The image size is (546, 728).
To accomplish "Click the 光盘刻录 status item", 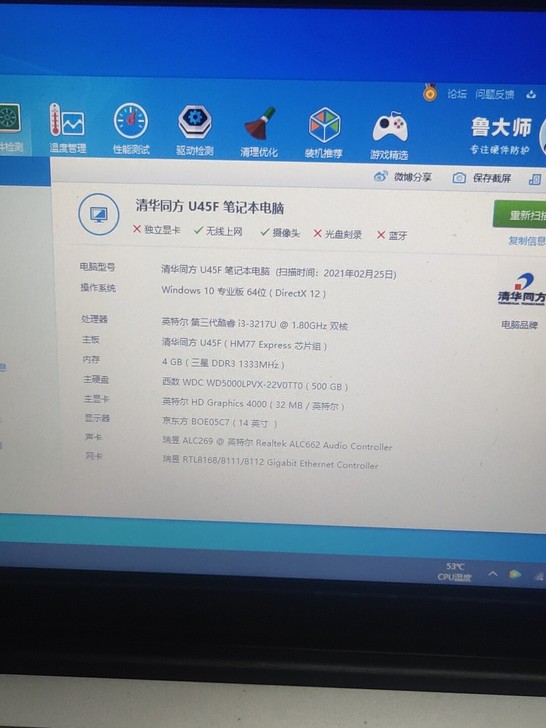I will (338, 234).
